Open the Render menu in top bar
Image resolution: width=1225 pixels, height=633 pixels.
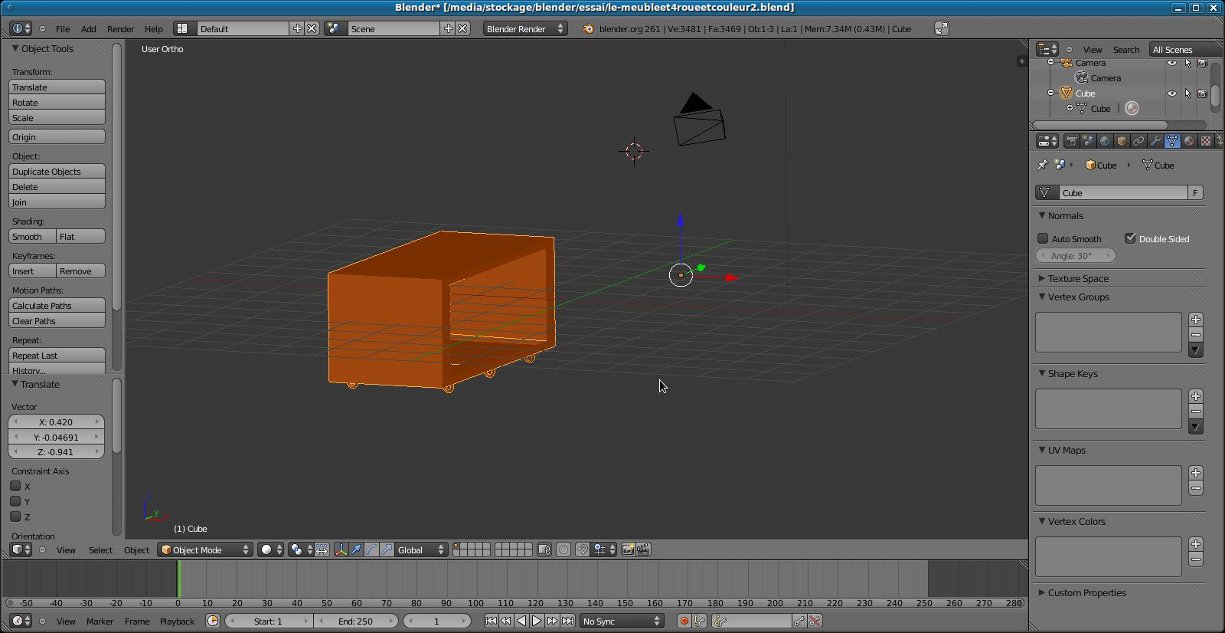120,29
